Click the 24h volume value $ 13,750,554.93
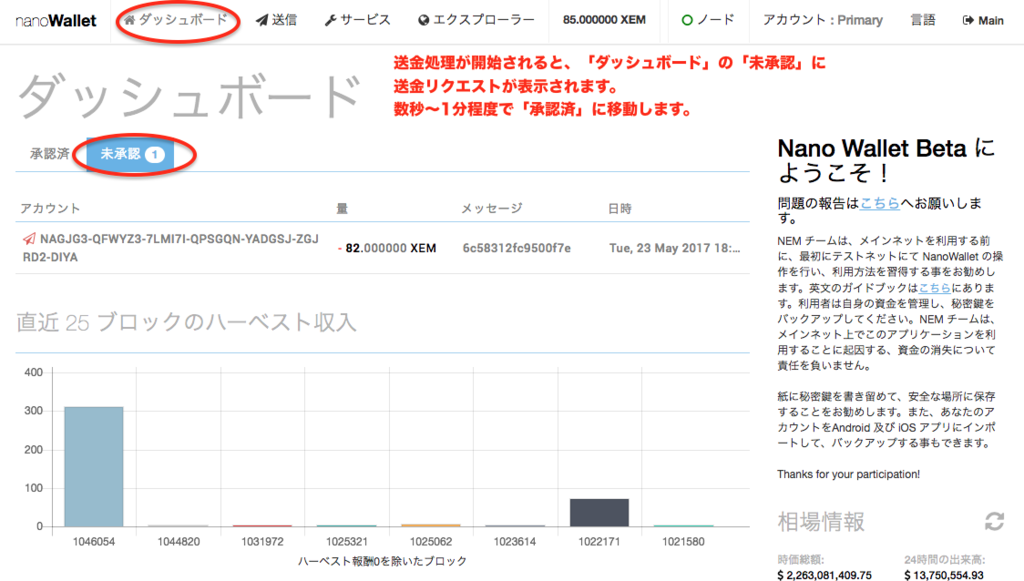Screen dimensions: 1024x581 (x=944, y=575)
